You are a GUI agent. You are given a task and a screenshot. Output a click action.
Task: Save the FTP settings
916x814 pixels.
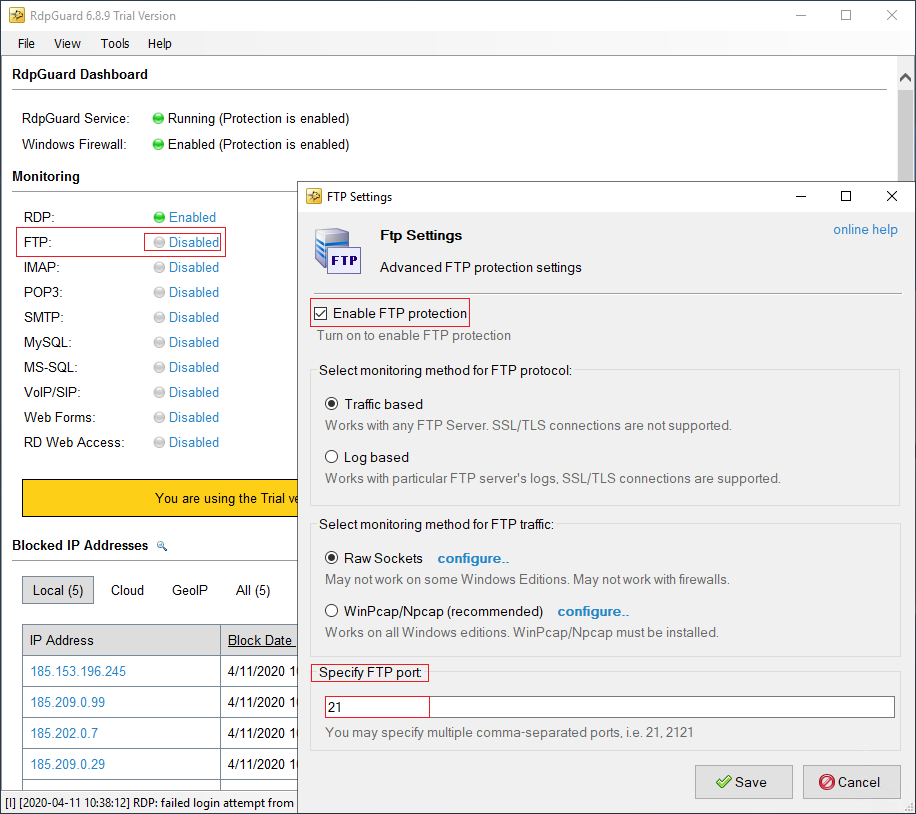click(x=744, y=782)
